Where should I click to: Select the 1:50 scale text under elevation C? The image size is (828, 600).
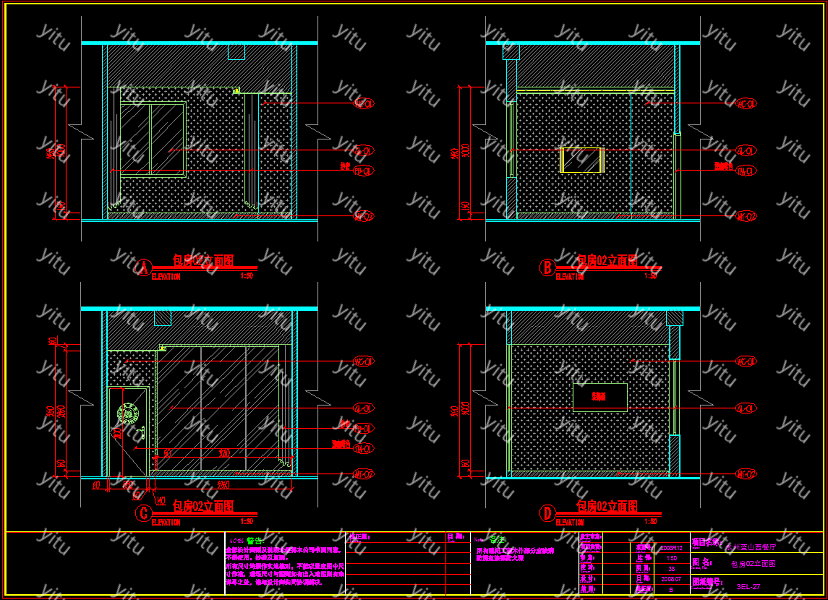(247, 521)
